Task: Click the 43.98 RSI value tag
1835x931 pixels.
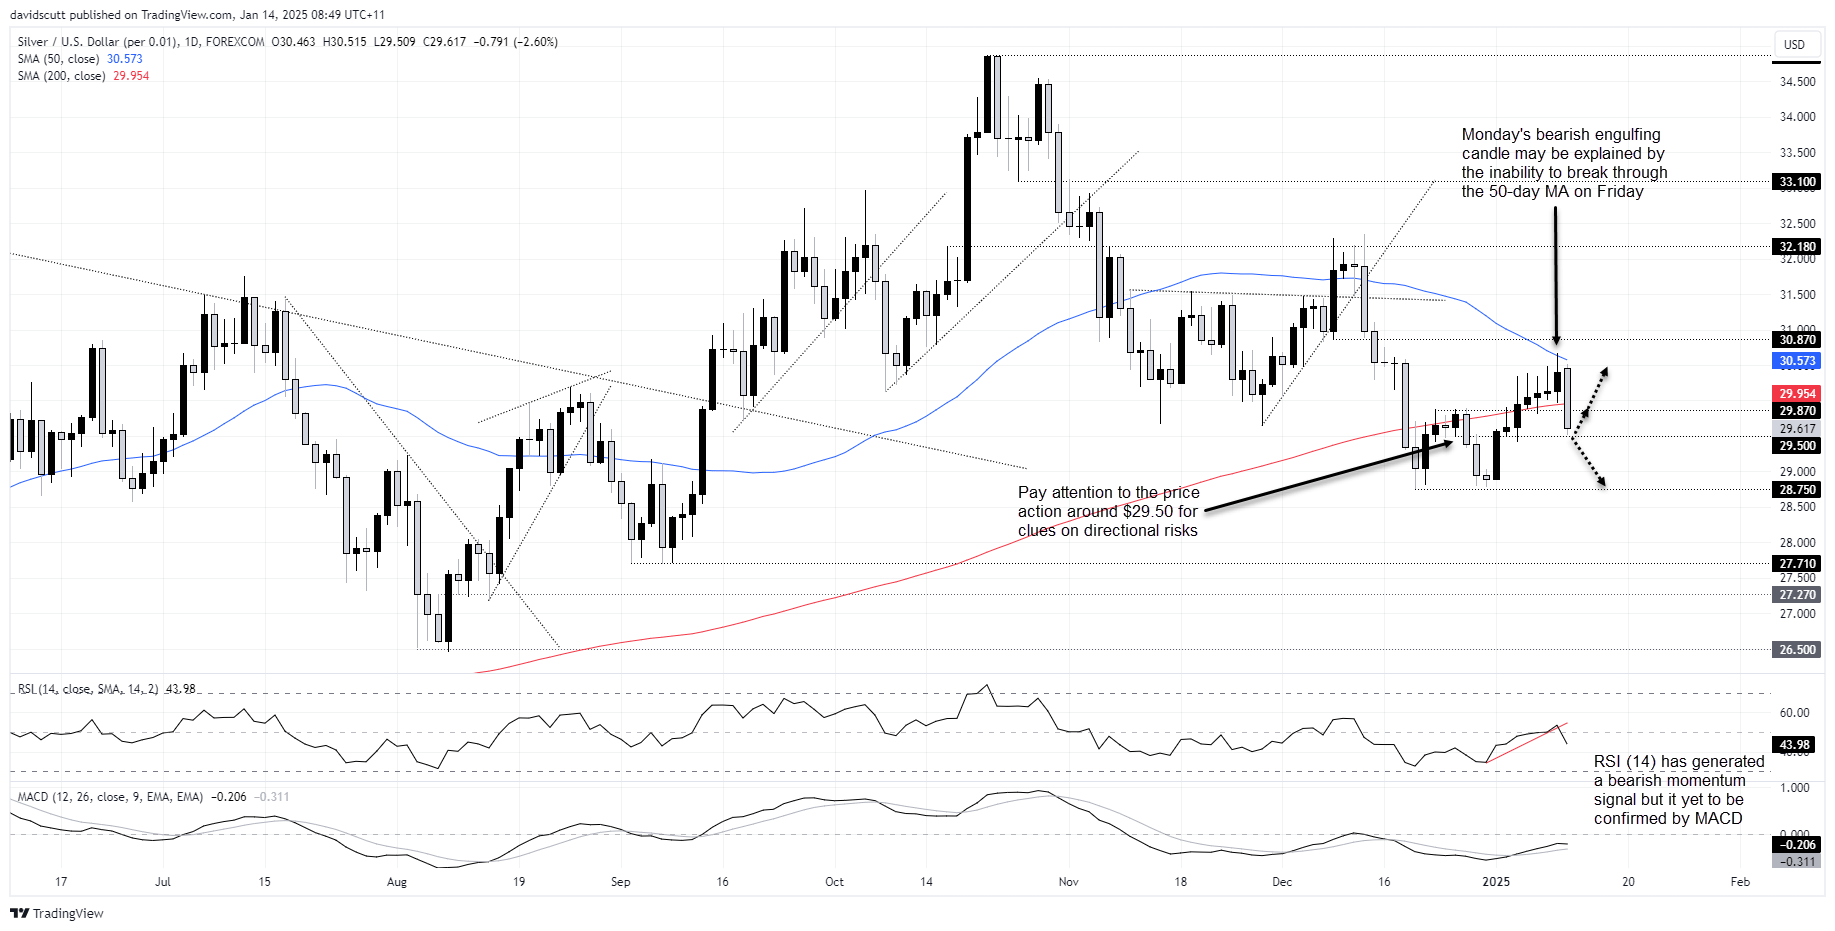Action: click(1796, 745)
